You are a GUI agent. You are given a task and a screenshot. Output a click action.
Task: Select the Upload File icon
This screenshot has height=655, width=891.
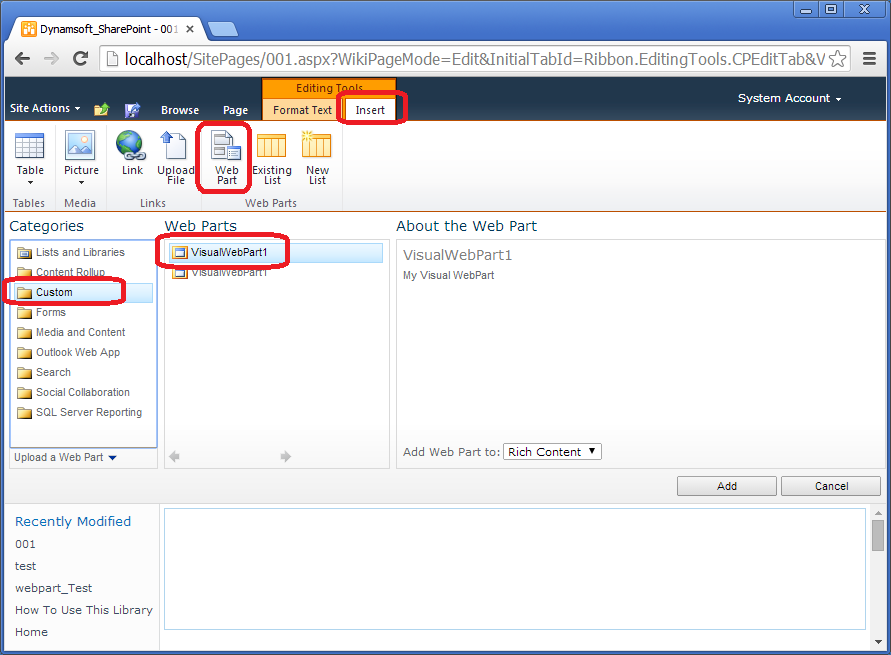tap(175, 147)
